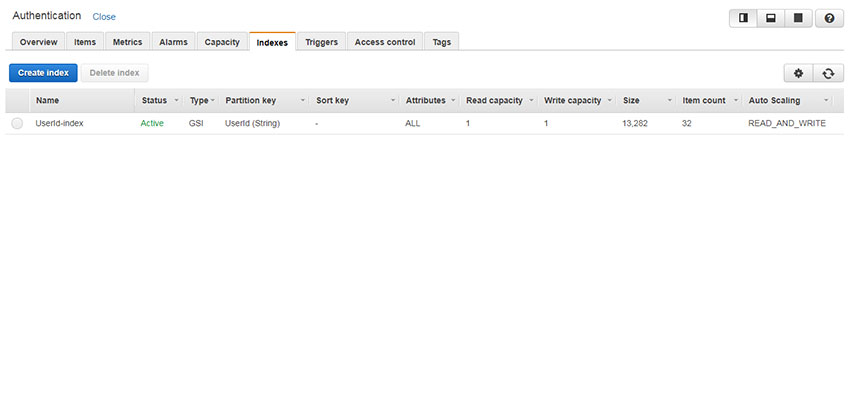
Task: Open Status column dropdown arrow
Action: pos(176,100)
